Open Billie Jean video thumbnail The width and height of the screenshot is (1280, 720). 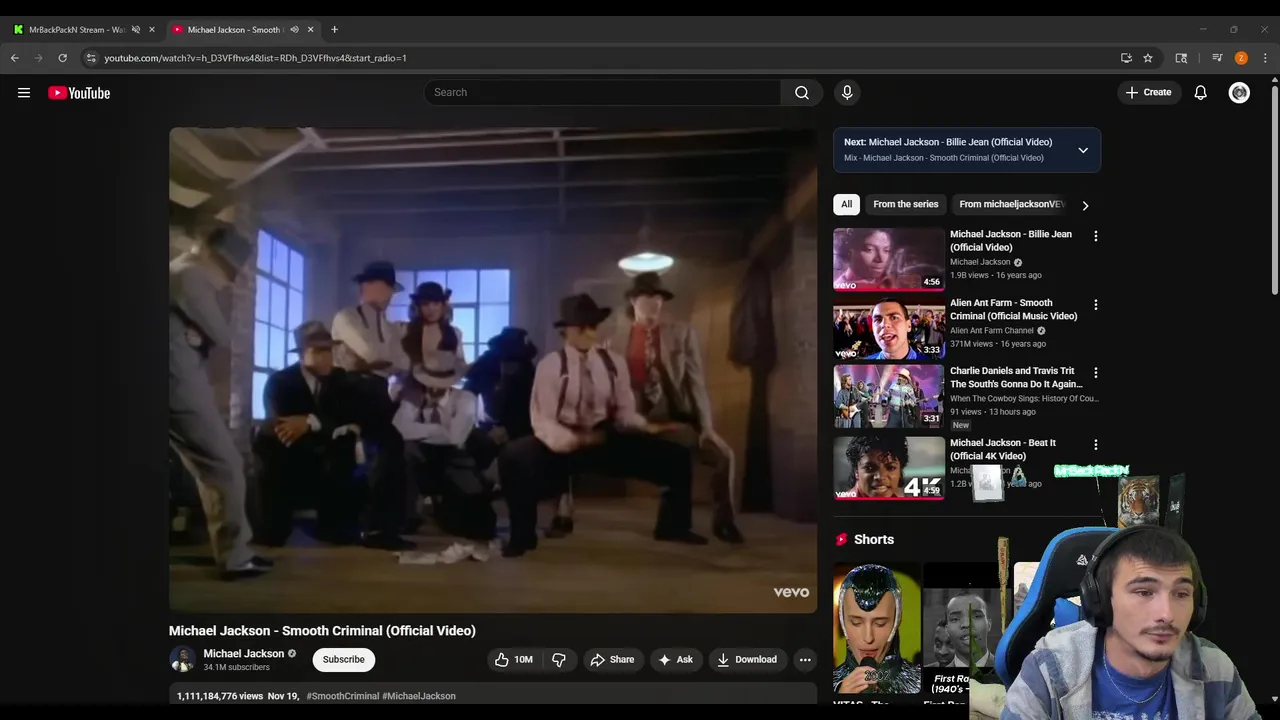point(889,259)
